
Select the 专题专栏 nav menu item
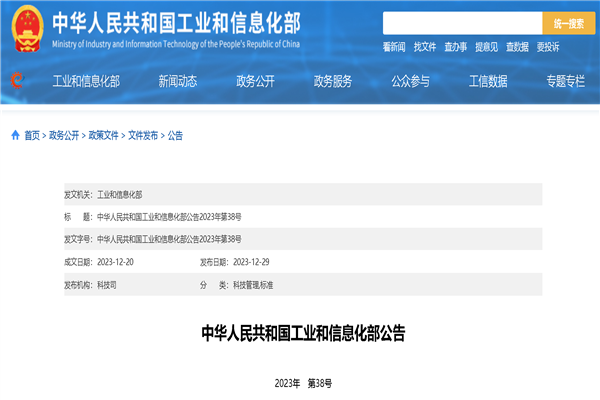coord(565,81)
